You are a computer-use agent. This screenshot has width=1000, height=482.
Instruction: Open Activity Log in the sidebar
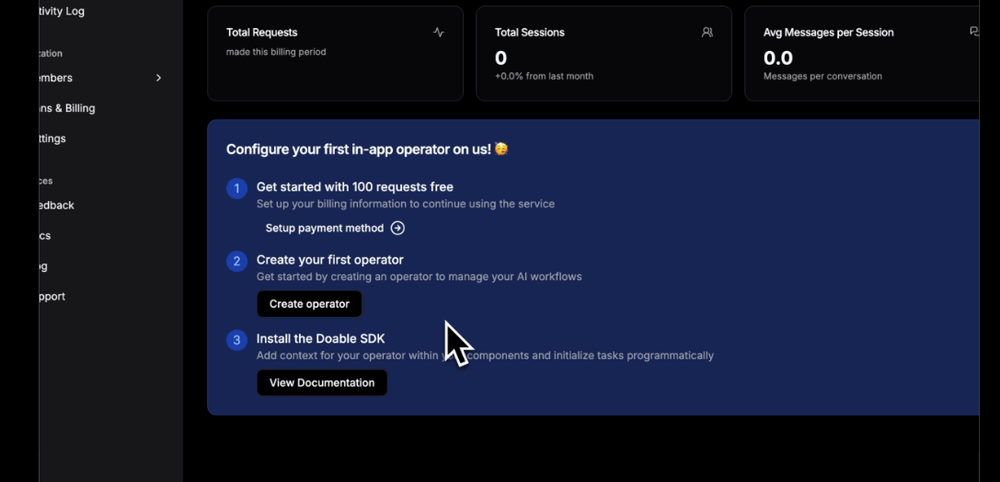click(x=61, y=11)
